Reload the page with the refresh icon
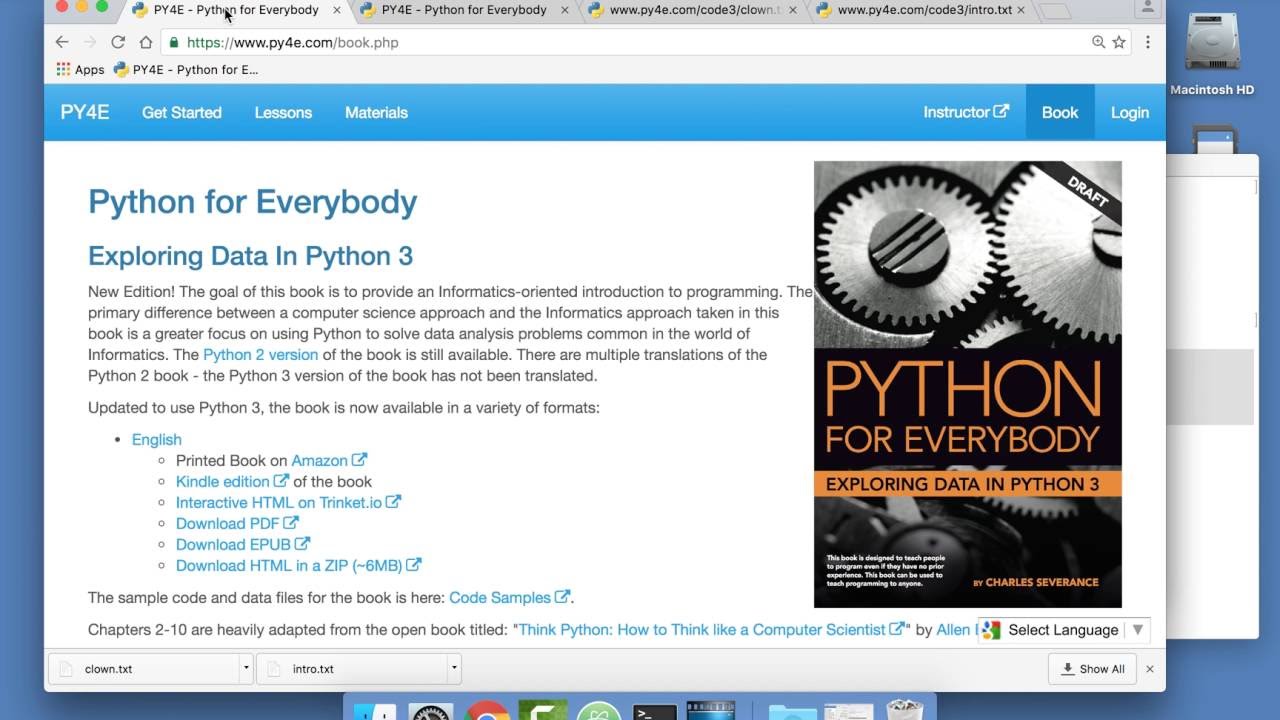 118,42
